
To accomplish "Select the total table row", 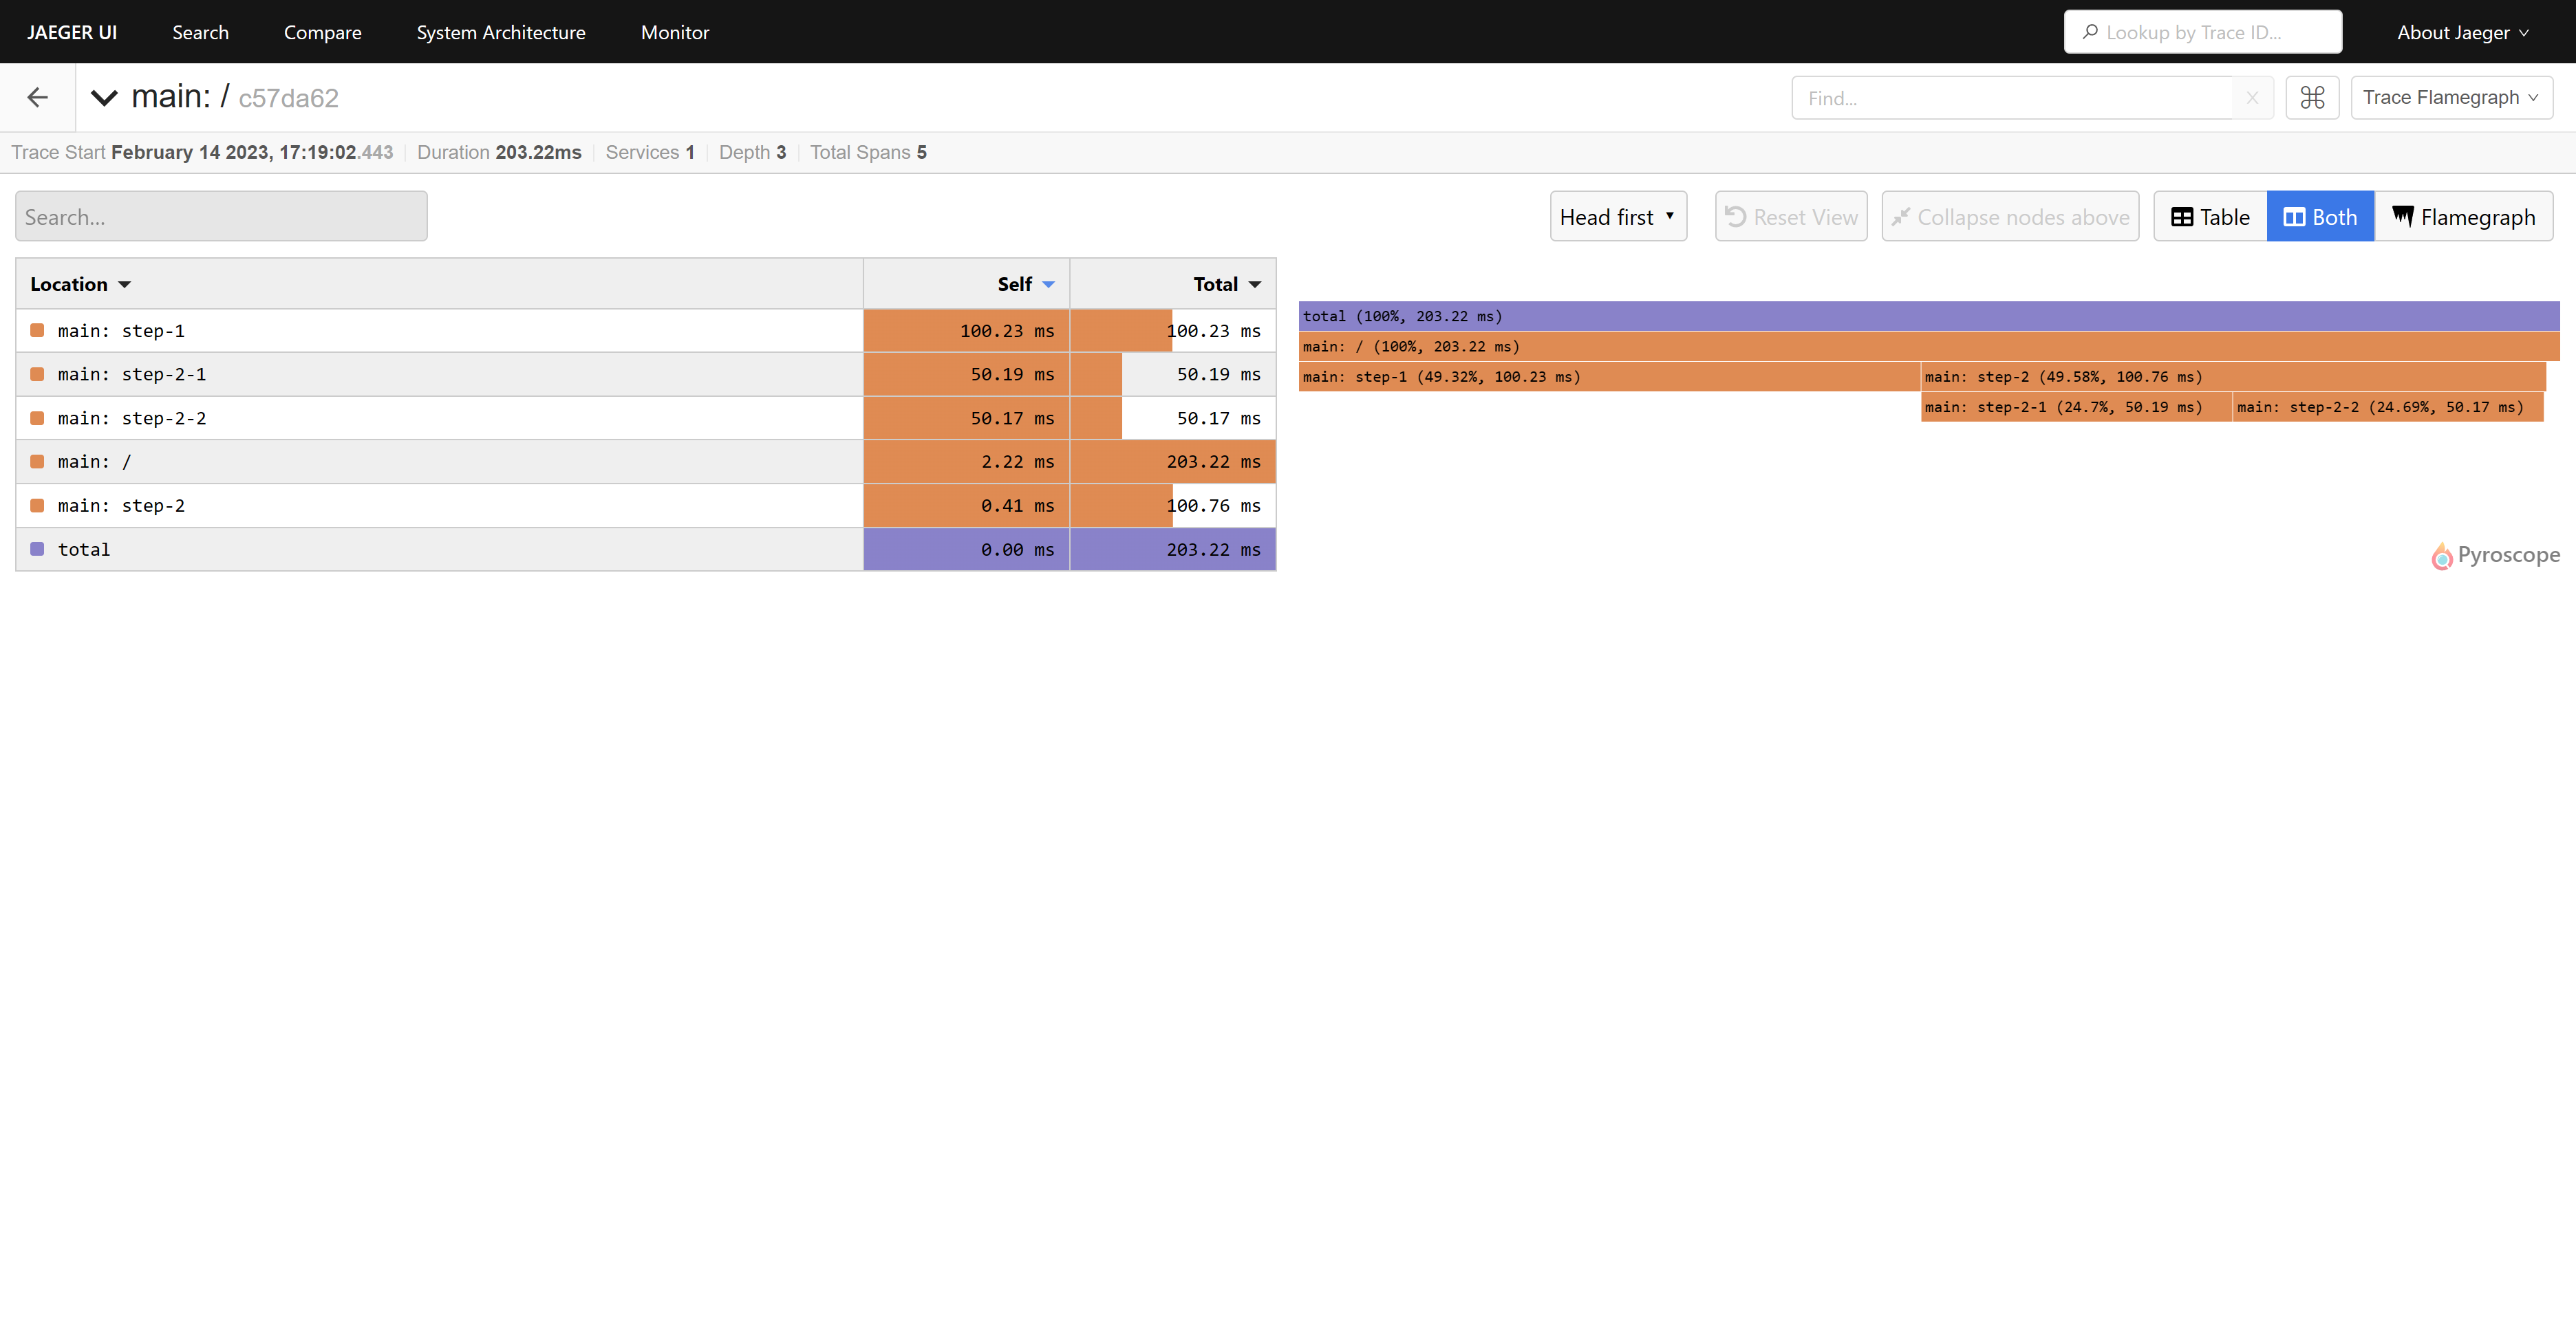I will pos(646,549).
